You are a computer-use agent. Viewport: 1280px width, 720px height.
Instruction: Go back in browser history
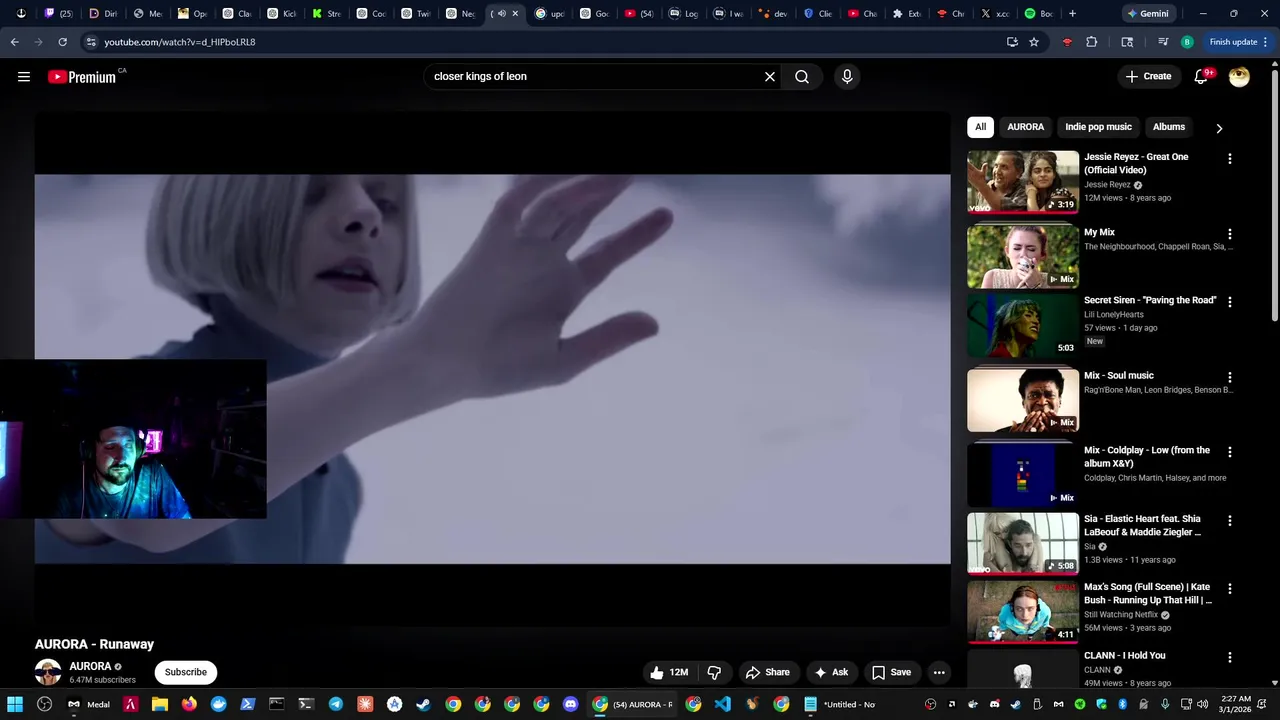(x=14, y=42)
